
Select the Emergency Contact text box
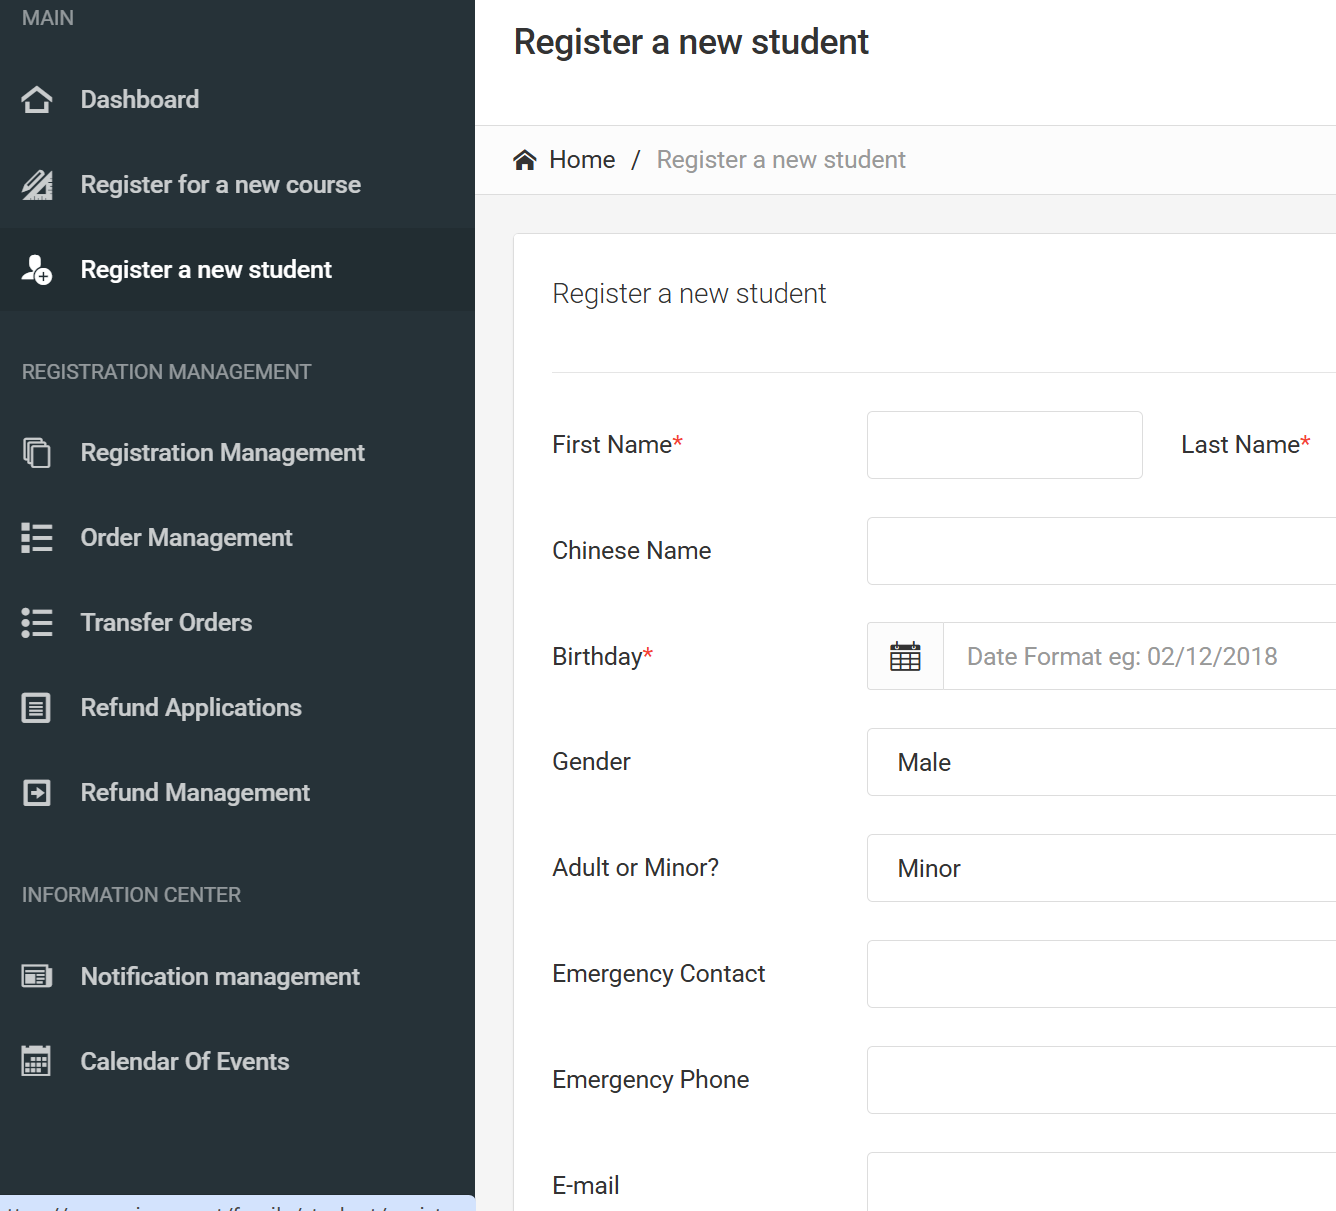pos(1100,974)
